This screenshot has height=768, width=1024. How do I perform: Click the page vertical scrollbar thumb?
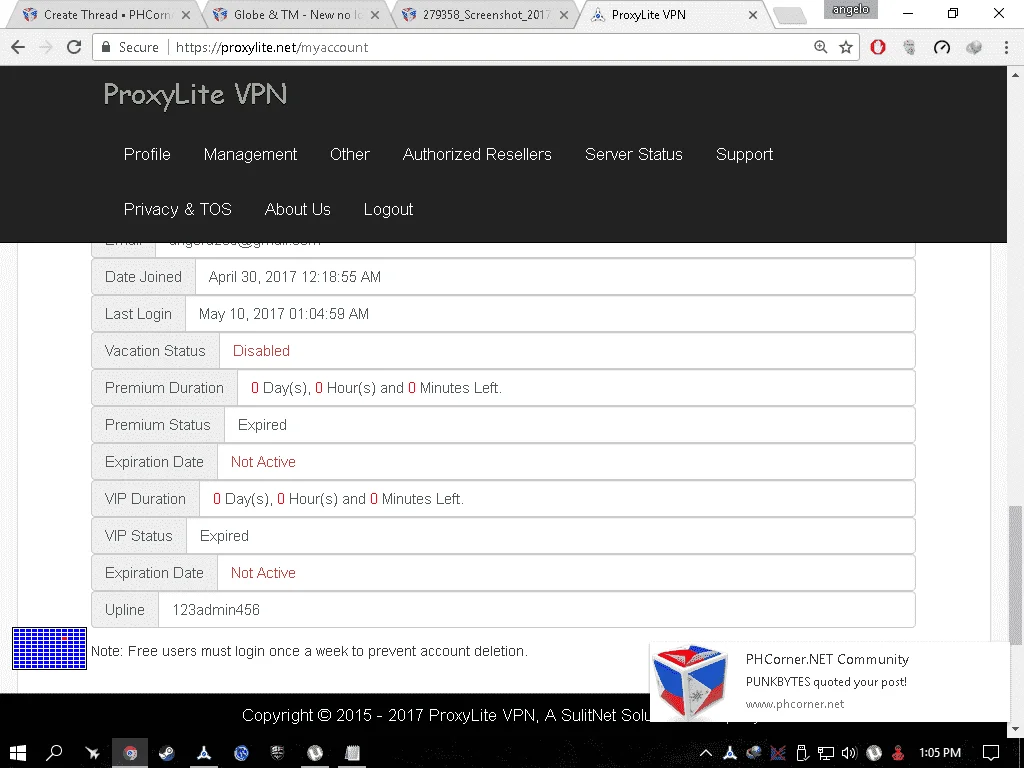tap(1015, 575)
